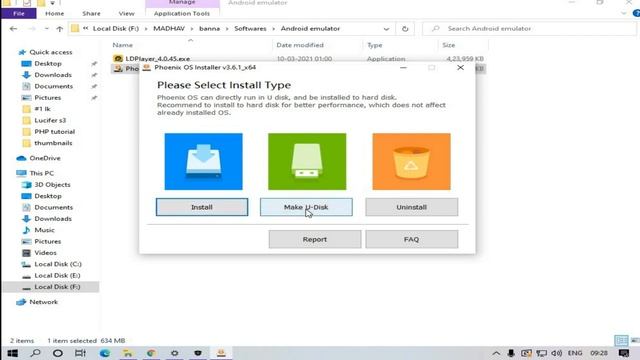Open the notification center icon

click(623, 353)
